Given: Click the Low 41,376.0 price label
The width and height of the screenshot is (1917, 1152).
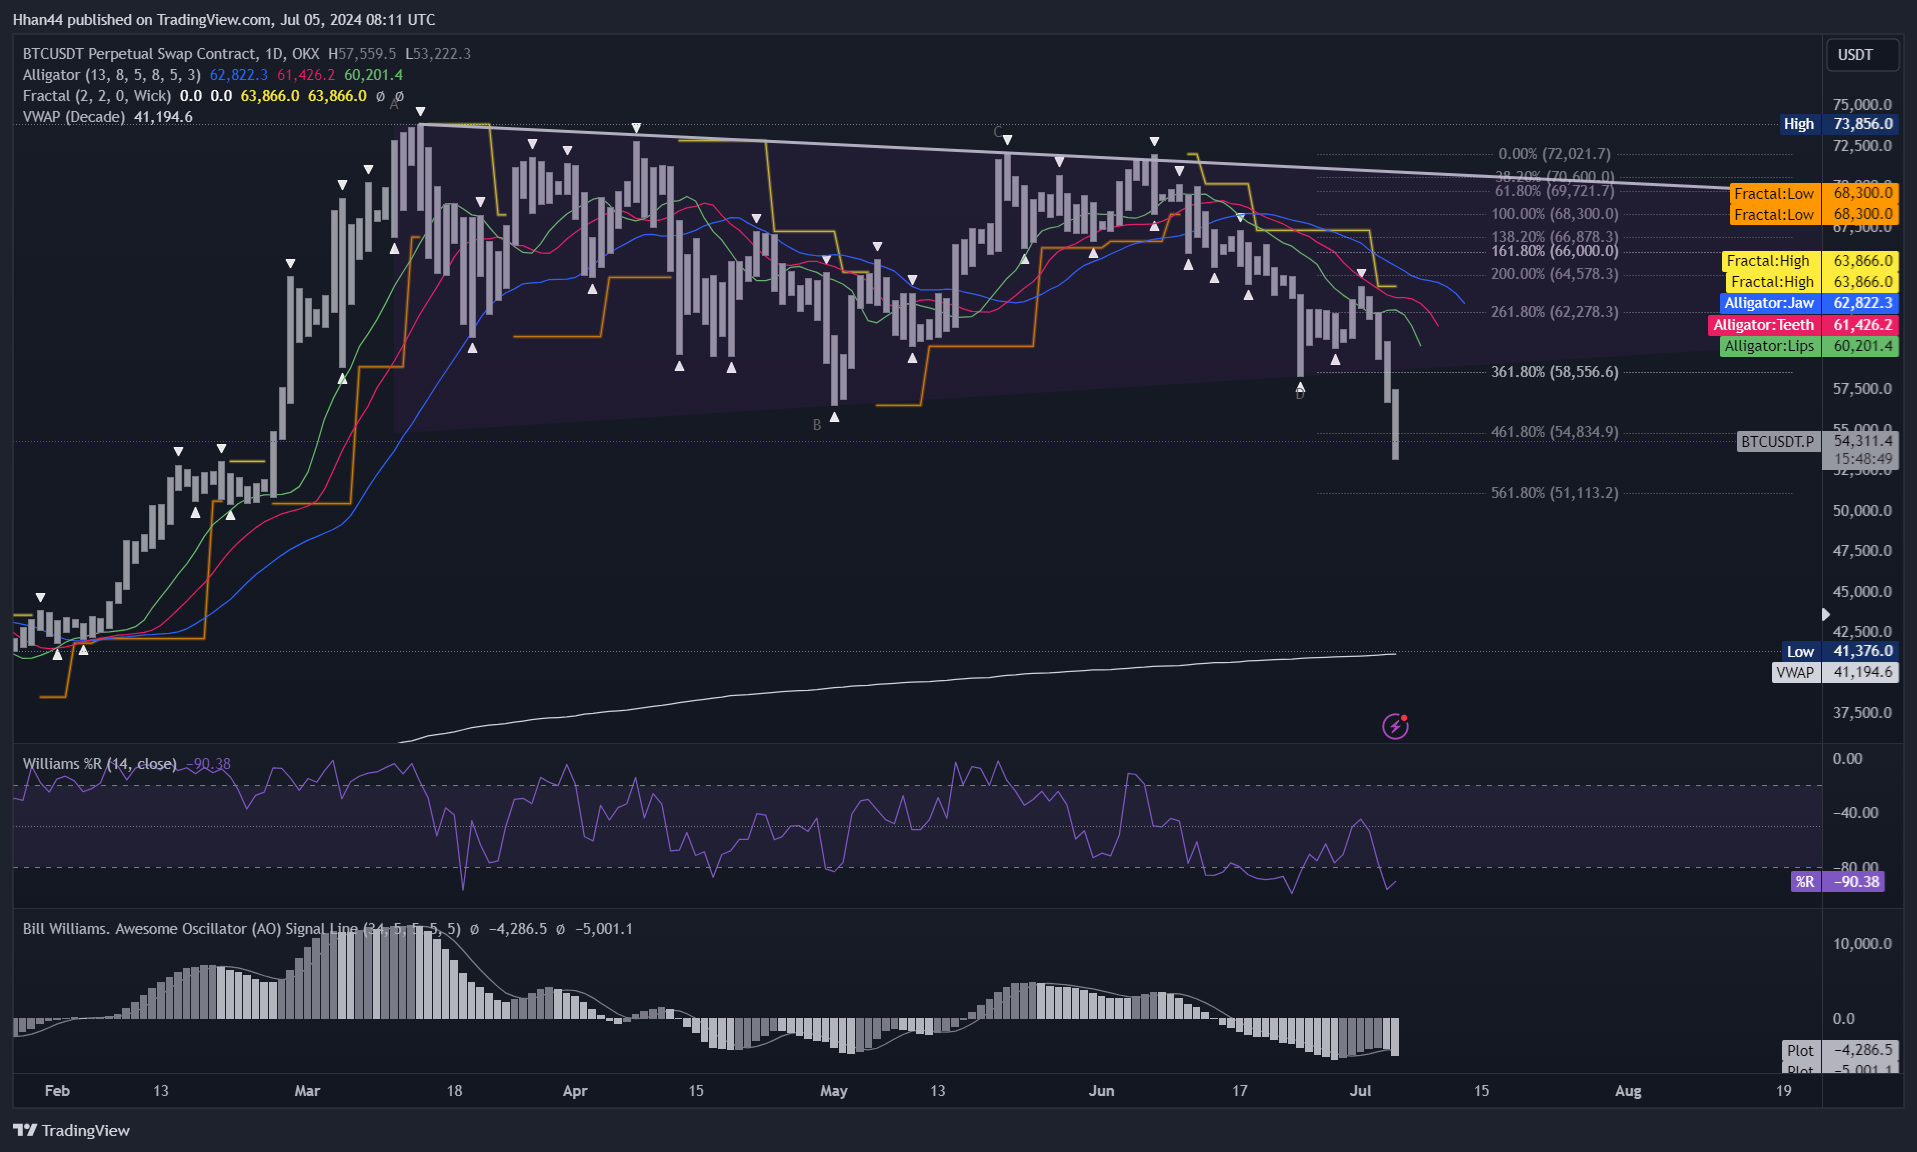Looking at the screenshot, I should (1838, 651).
